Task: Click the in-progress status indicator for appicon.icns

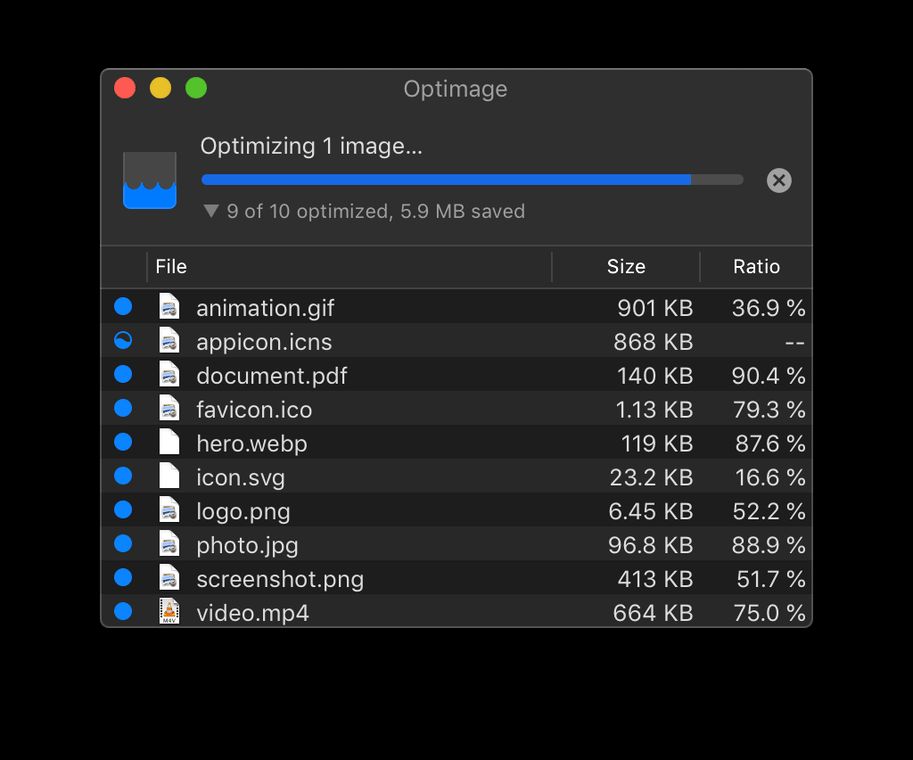Action: pyautogui.click(x=123, y=341)
